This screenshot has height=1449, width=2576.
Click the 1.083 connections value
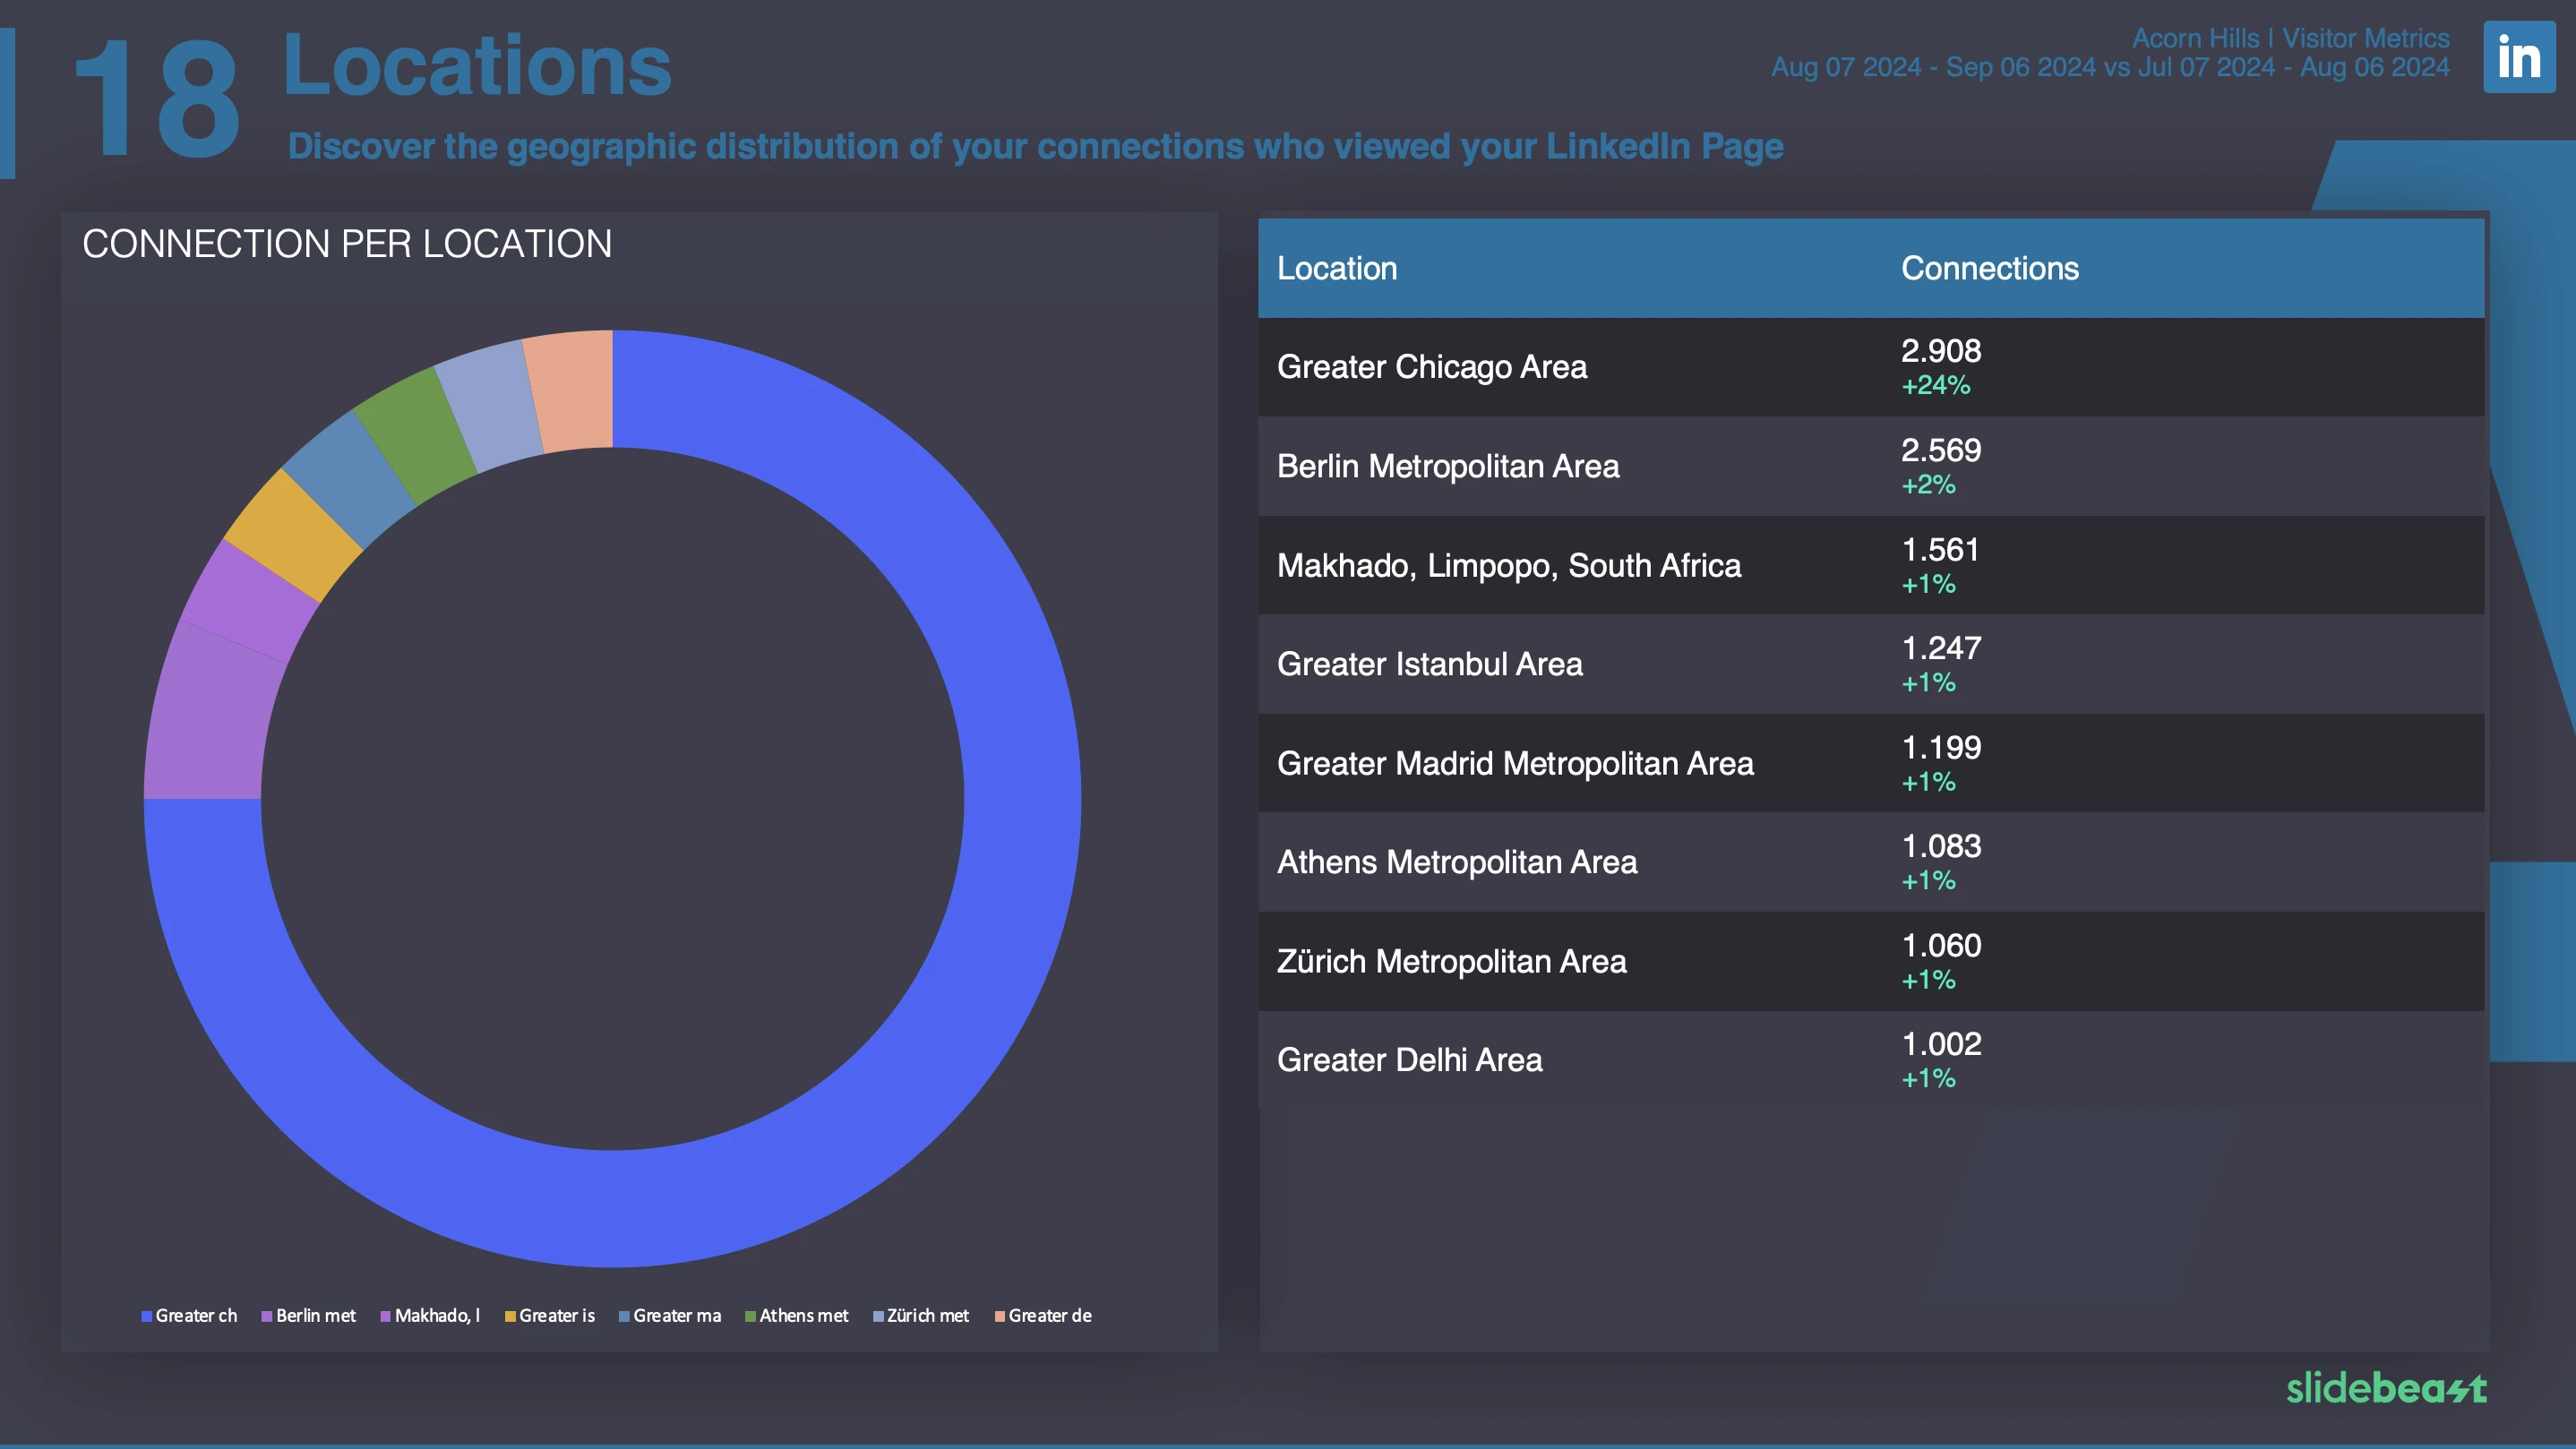(x=1941, y=846)
